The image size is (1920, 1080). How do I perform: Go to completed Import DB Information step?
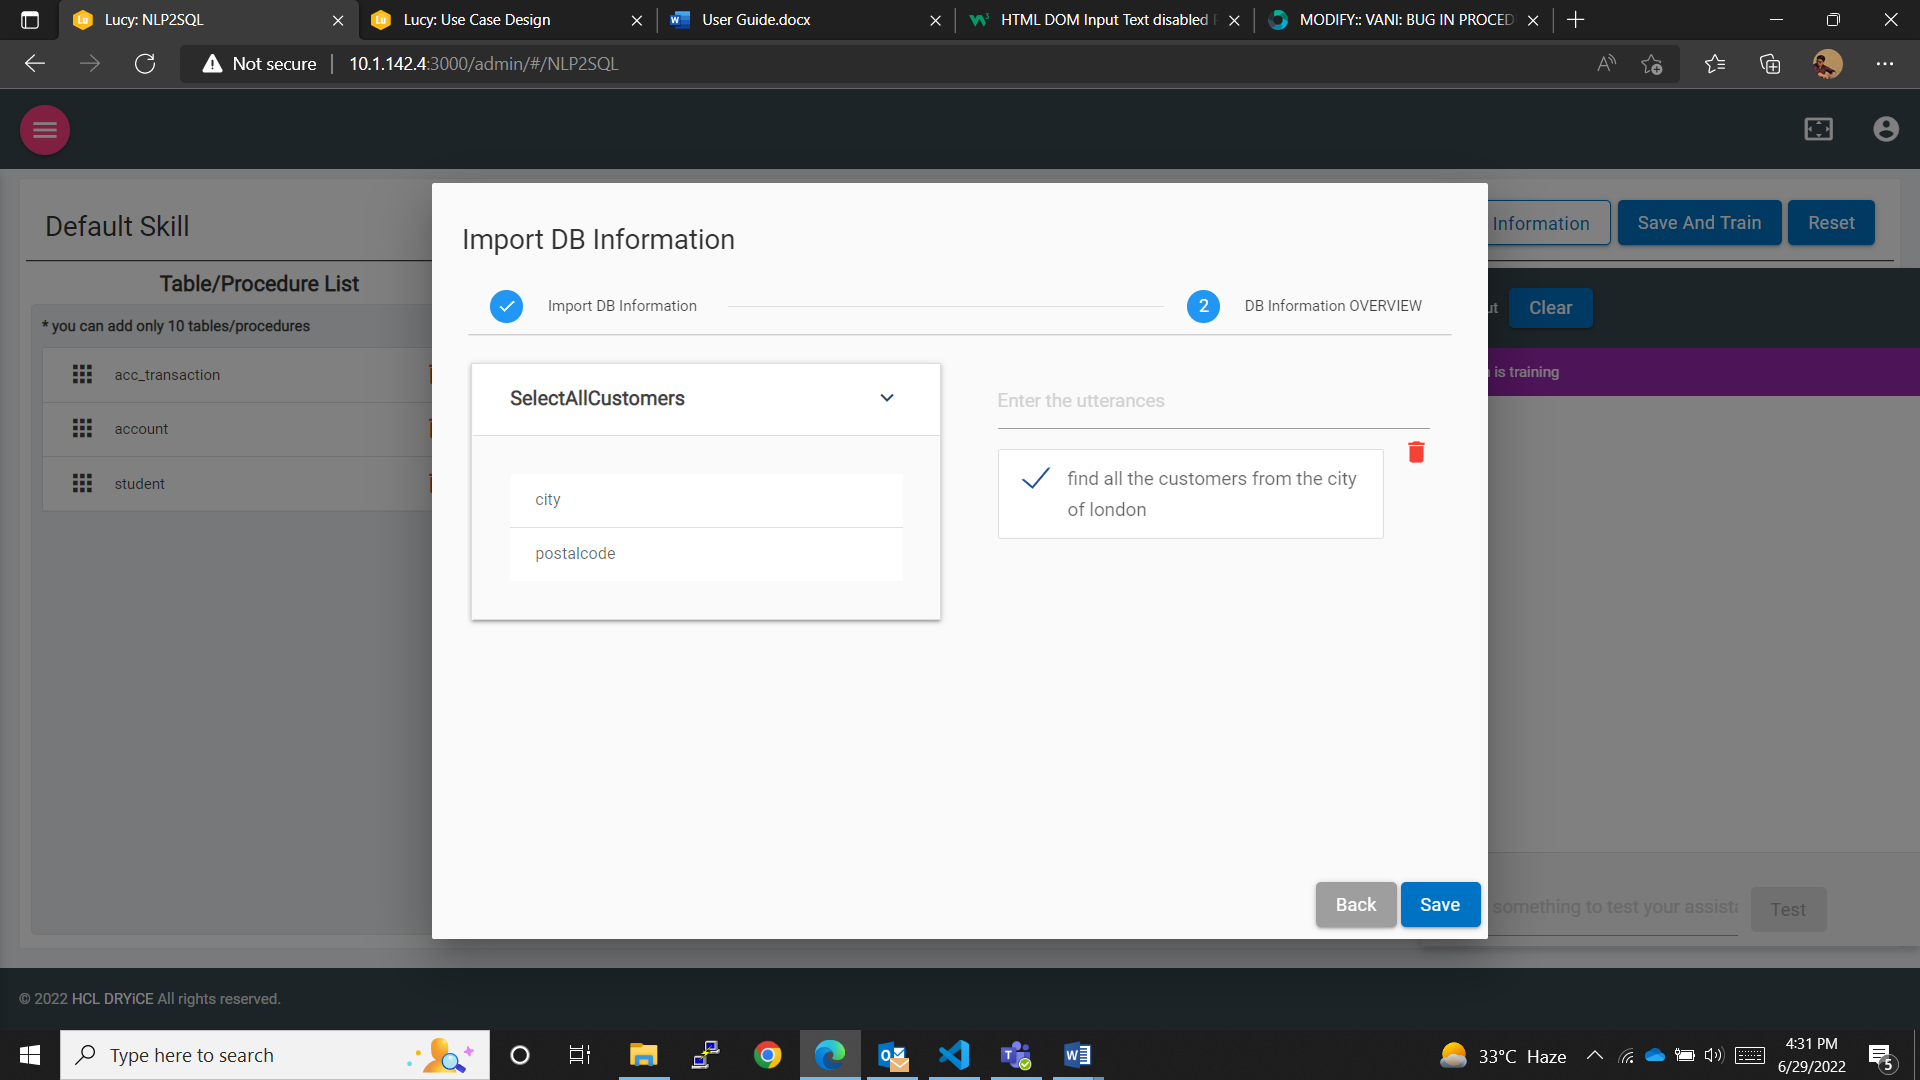tap(507, 306)
